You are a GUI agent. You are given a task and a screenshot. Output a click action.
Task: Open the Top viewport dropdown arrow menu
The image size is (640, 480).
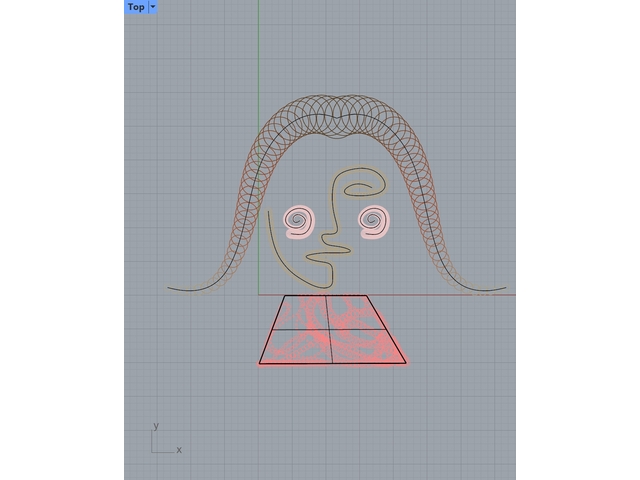pyautogui.click(x=153, y=7)
